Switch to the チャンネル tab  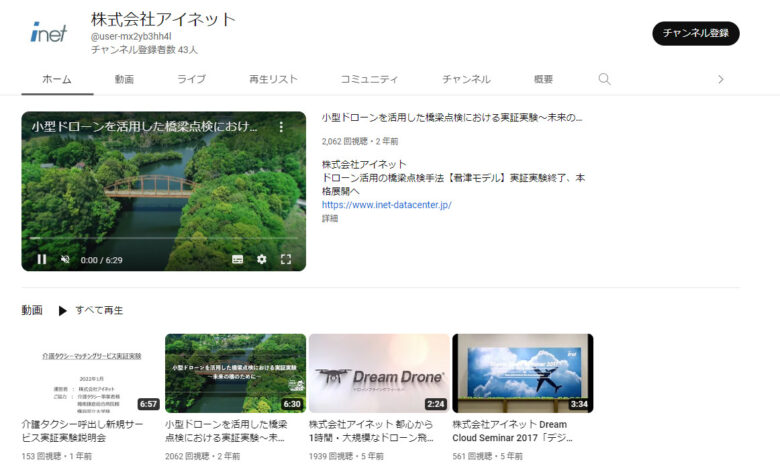[x=466, y=79]
